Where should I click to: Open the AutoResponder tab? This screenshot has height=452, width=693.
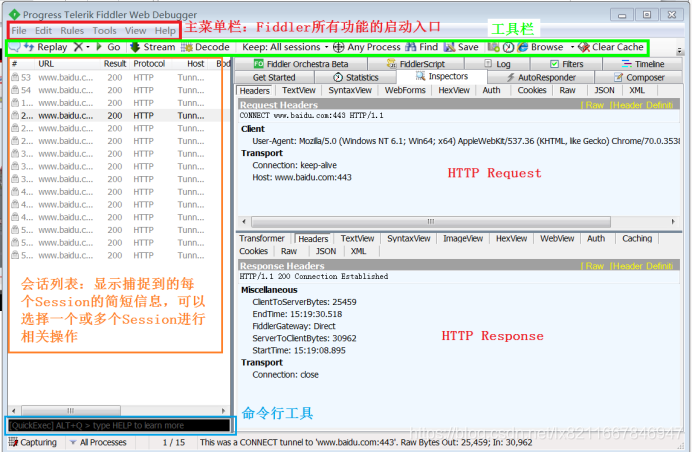coord(541,77)
